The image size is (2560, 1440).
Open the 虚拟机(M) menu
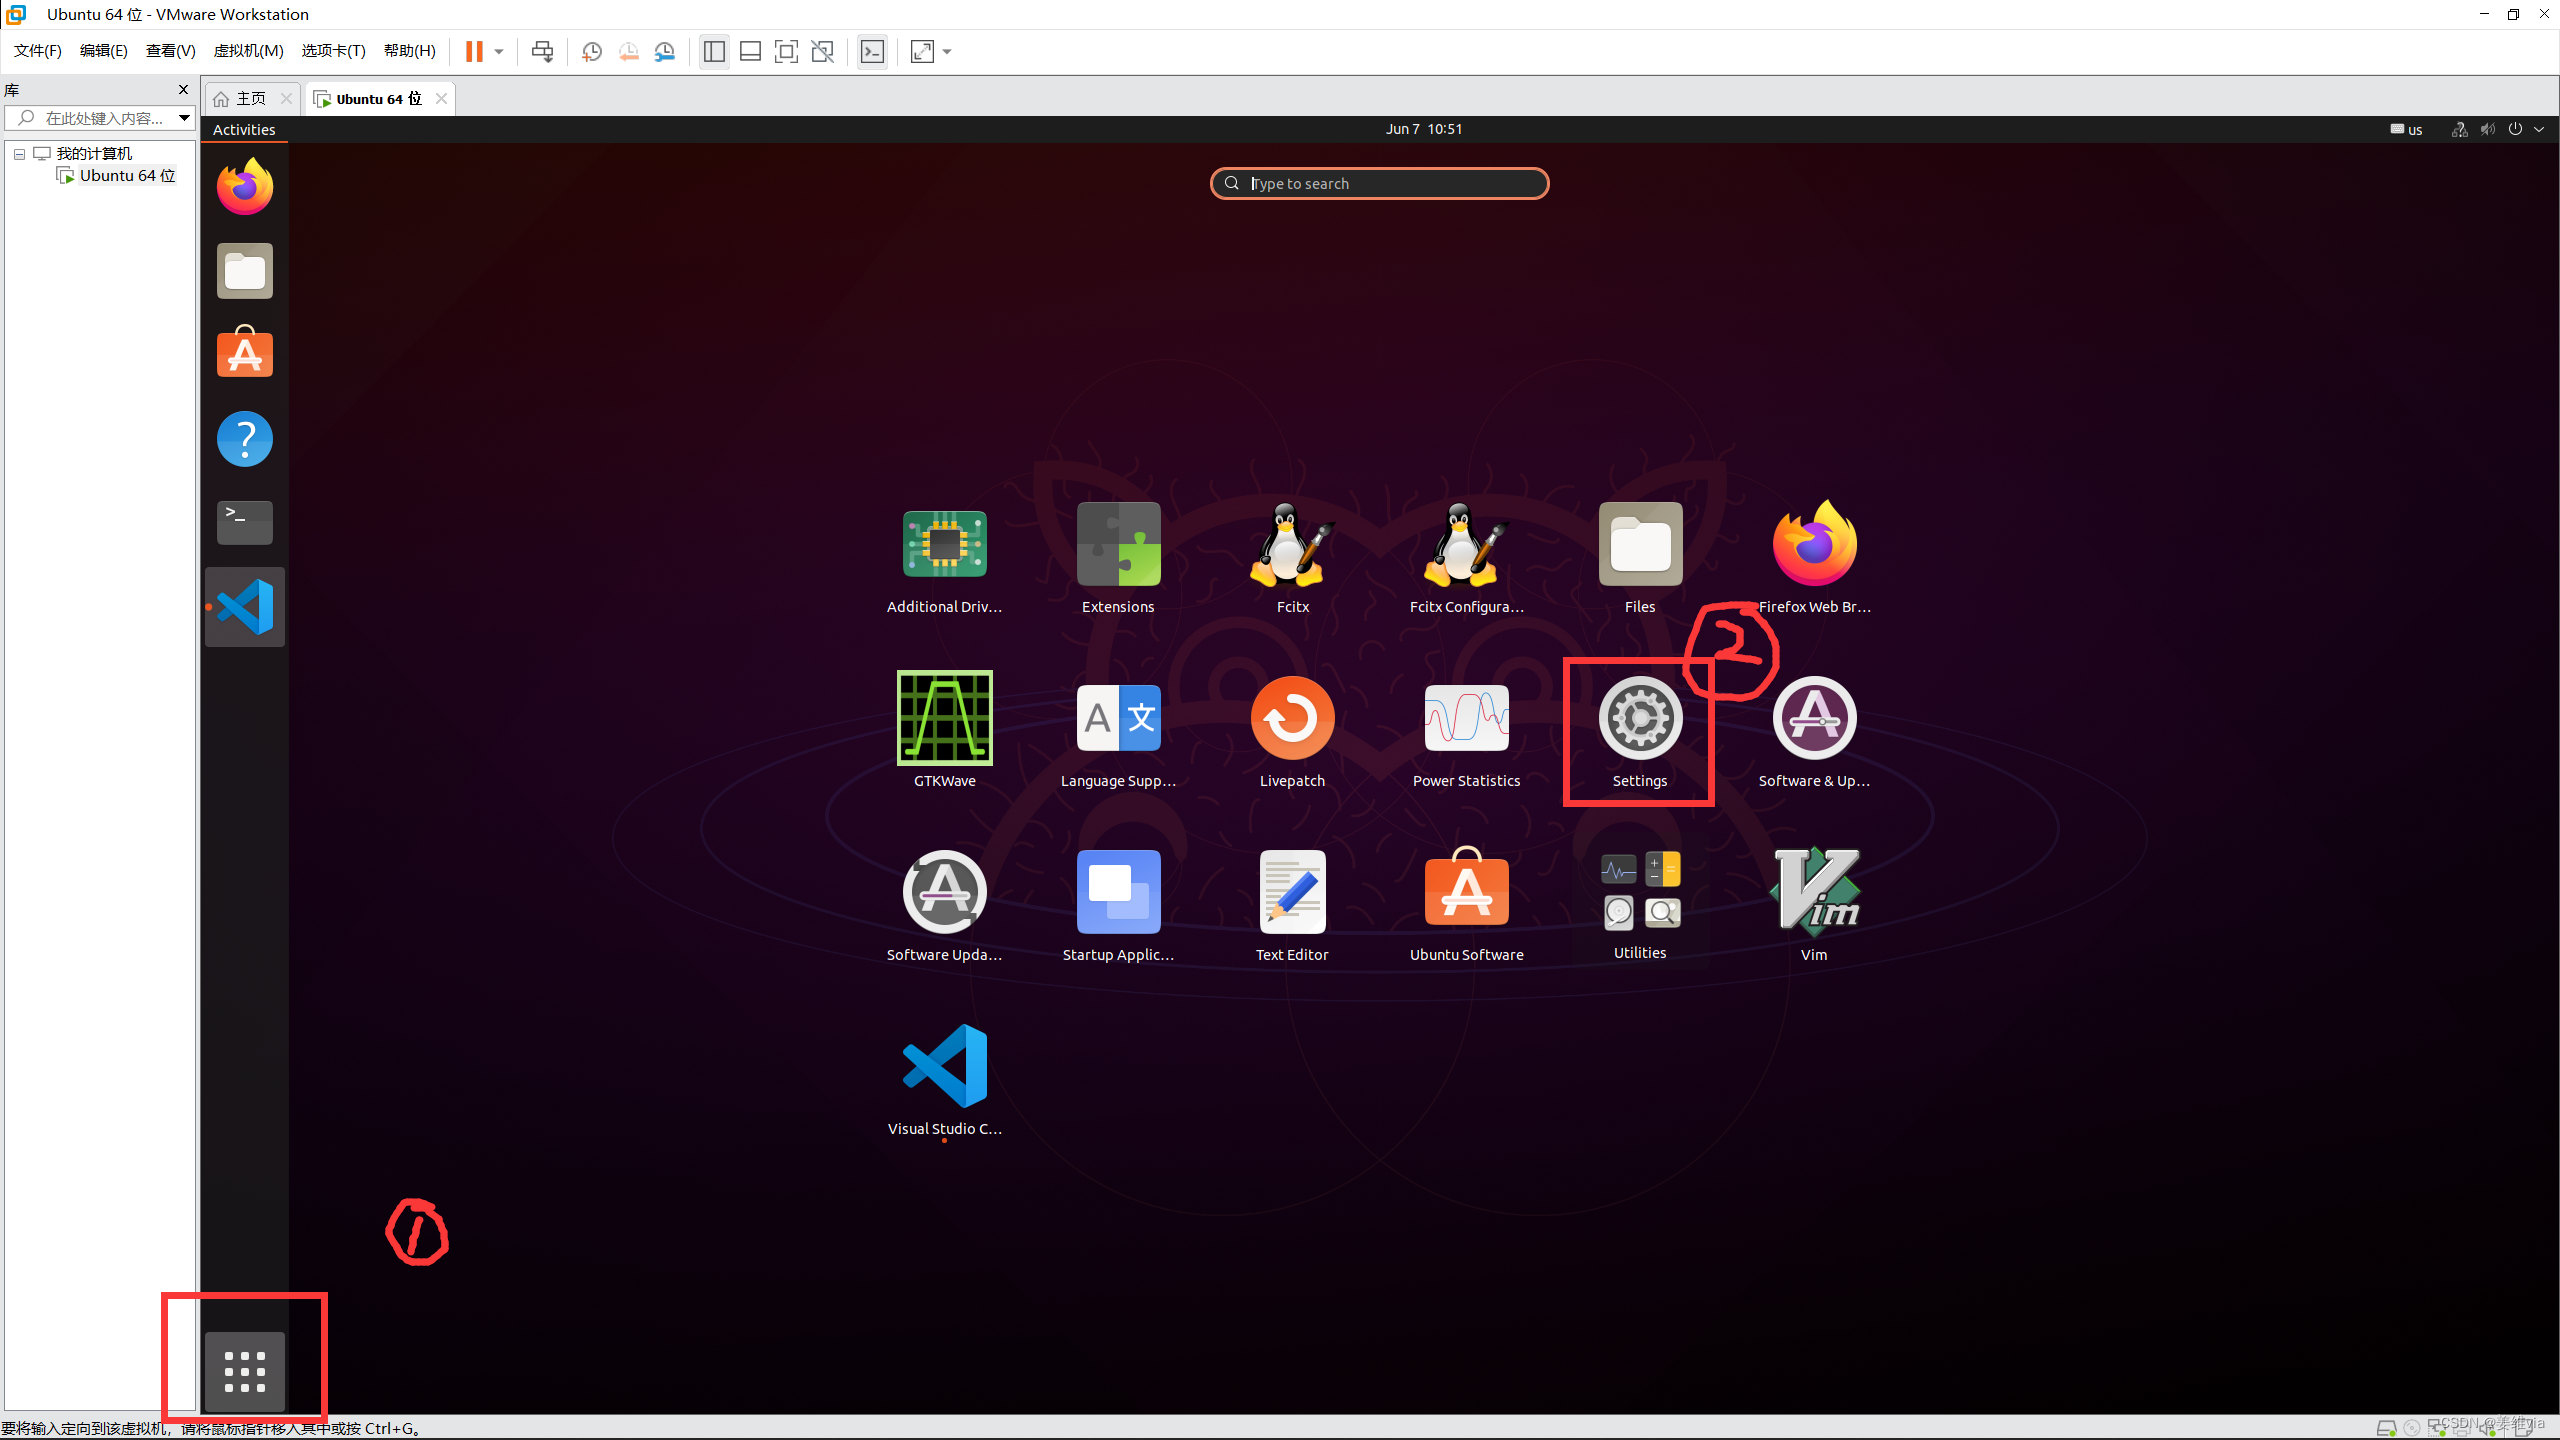[248, 51]
